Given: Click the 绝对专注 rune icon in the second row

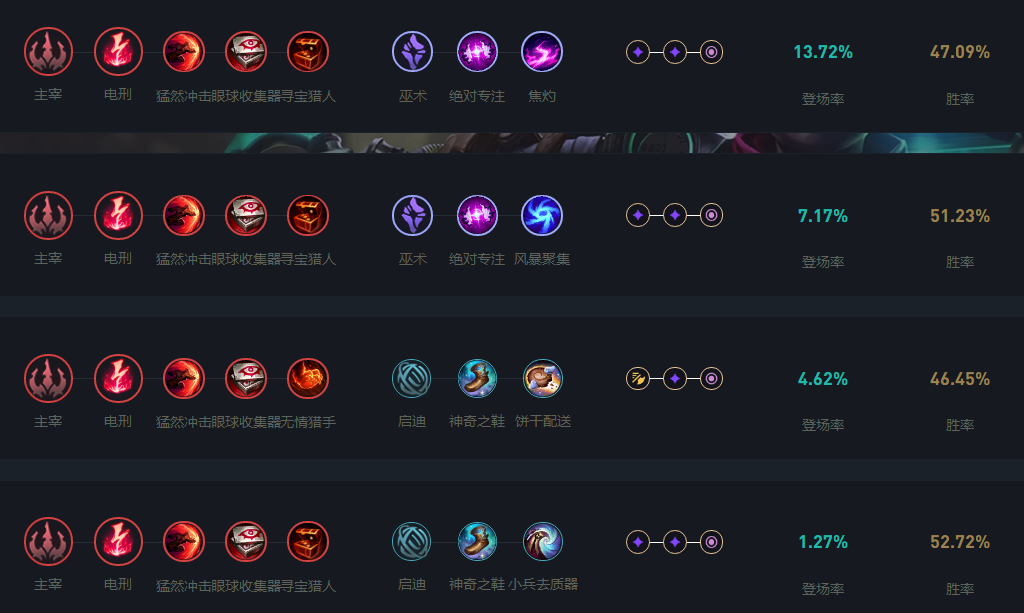Looking at the screenshot, I should point(477,214).
